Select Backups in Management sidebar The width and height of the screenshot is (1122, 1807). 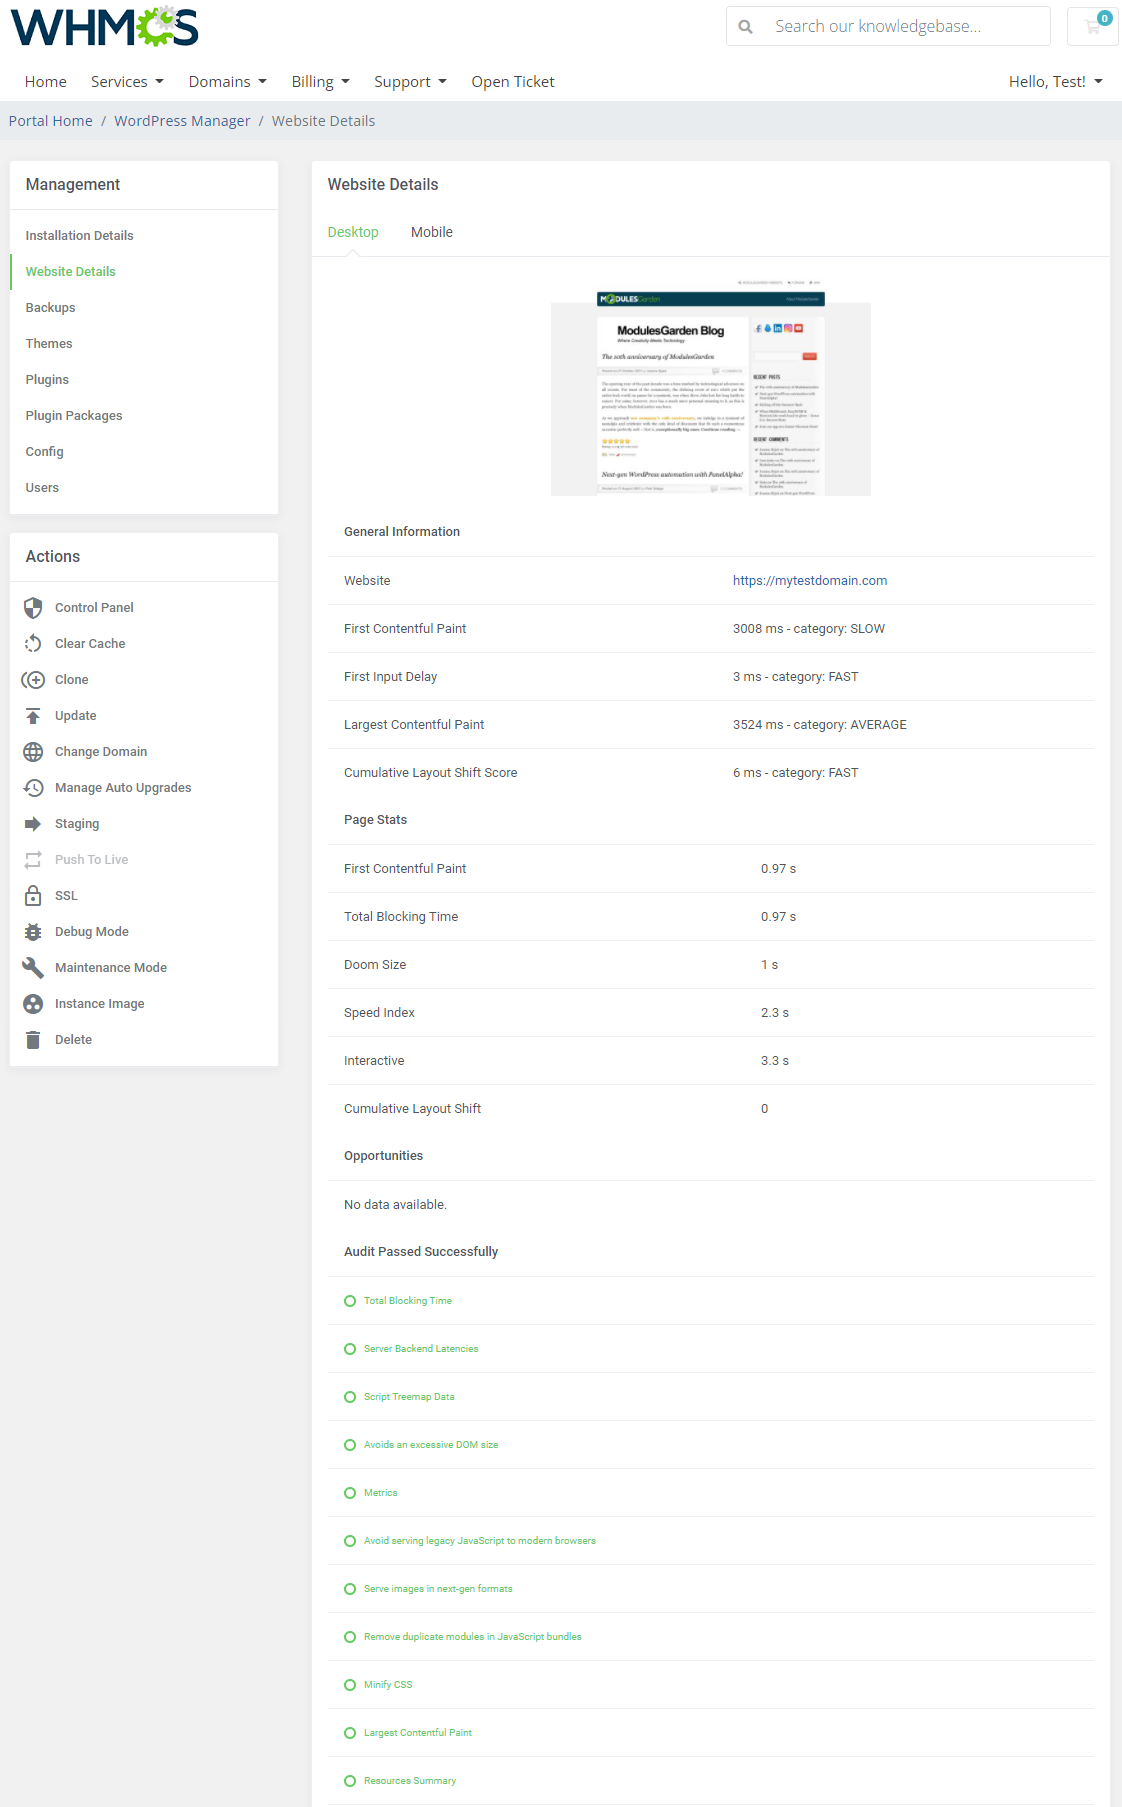pyautogui.click(x=51, y=308)
